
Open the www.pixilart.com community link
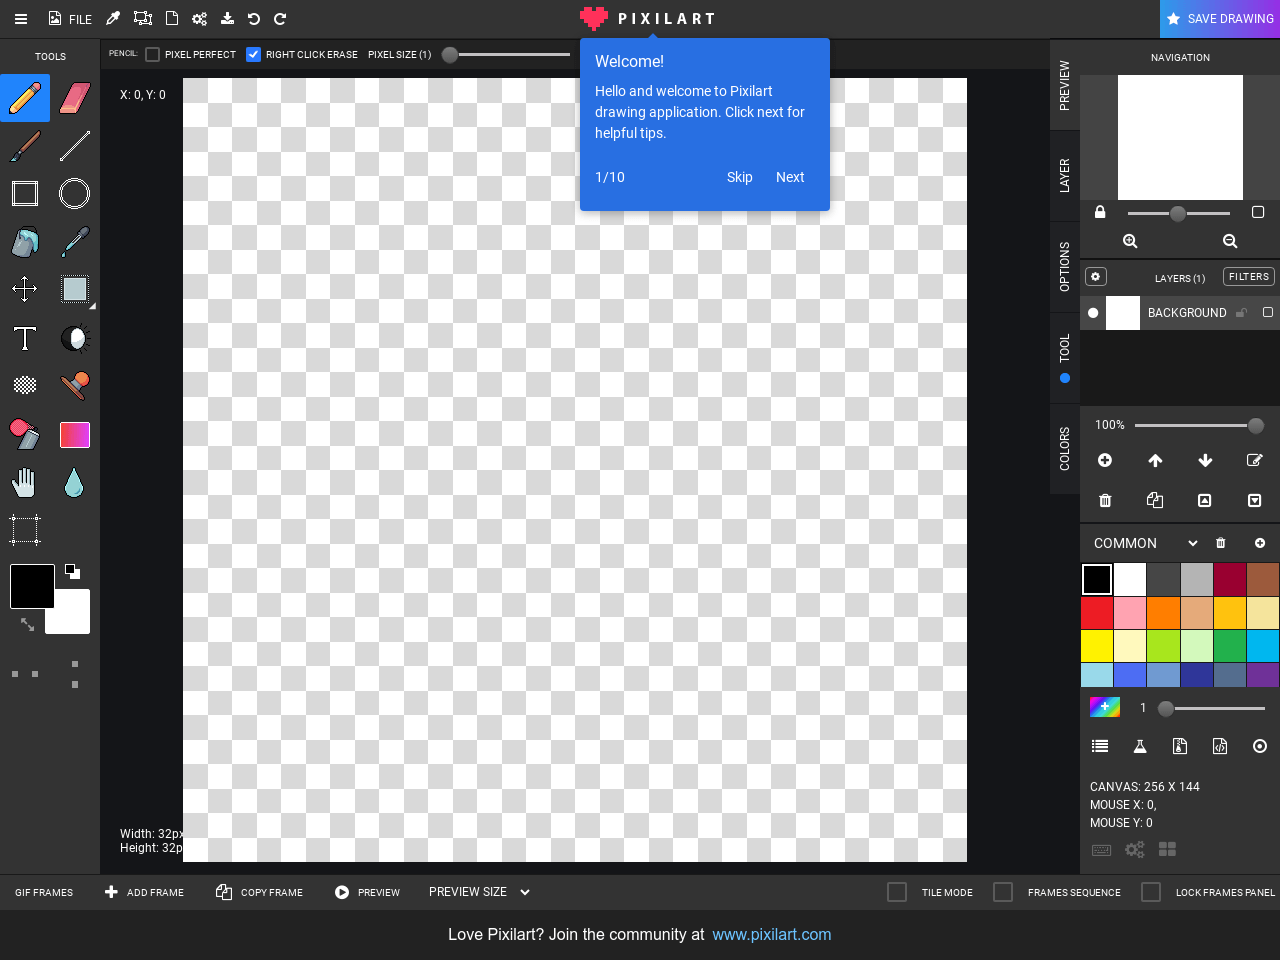coord(771,934)
